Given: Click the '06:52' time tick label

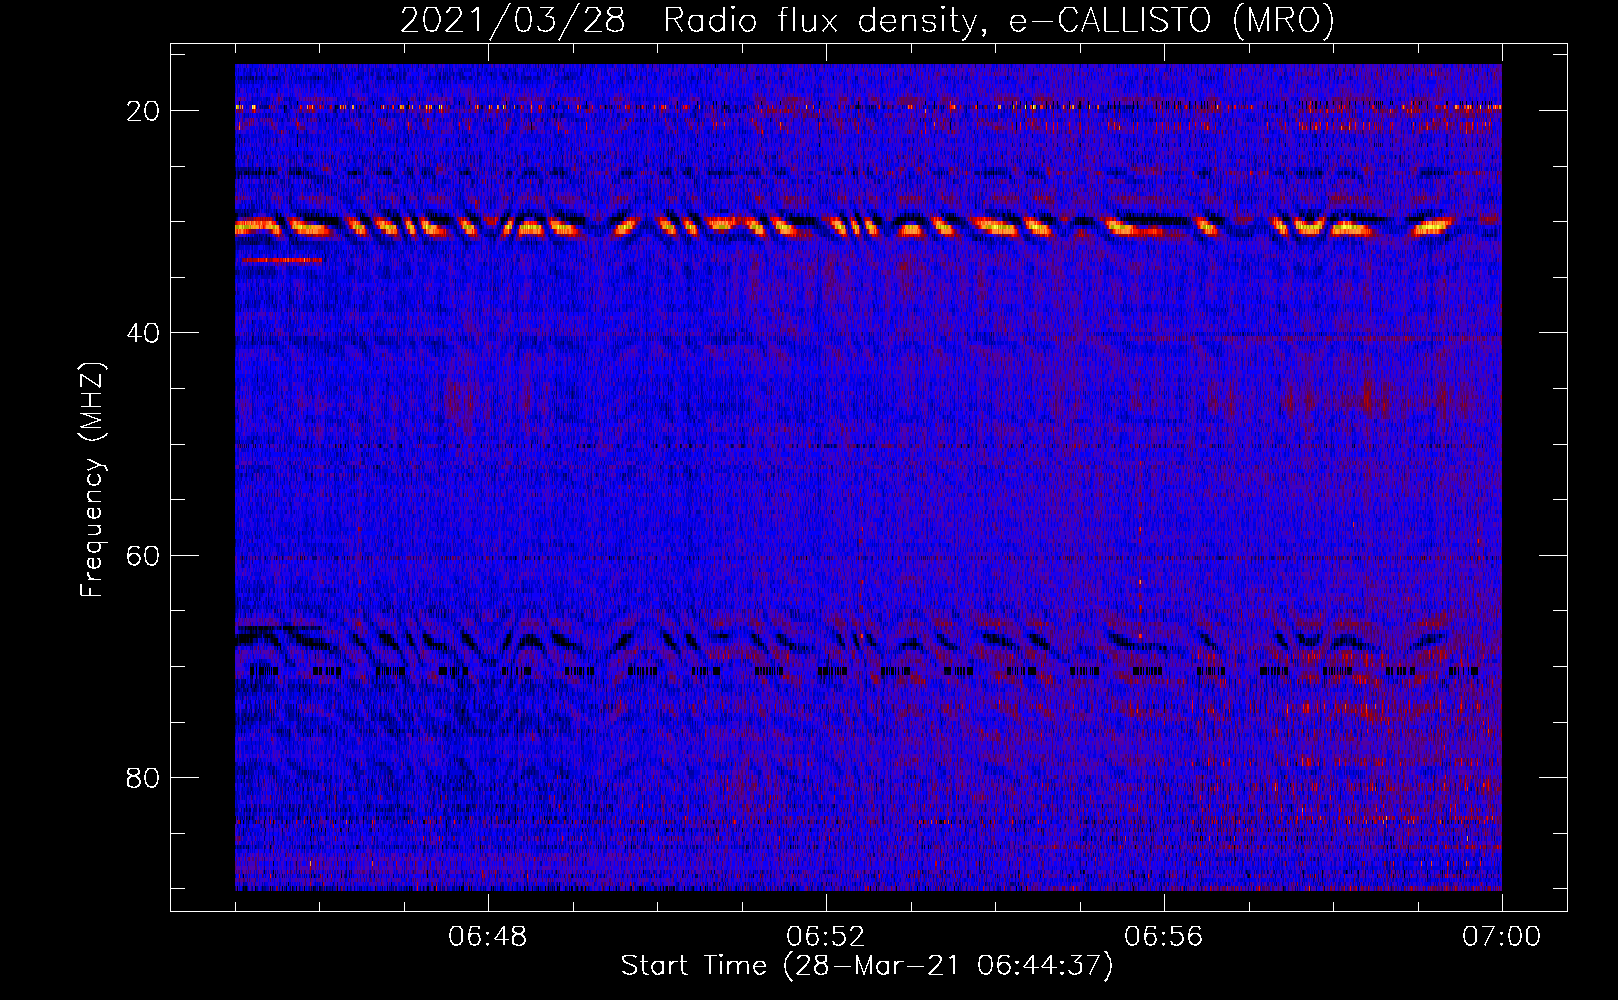Looking at the screenshot, I should tap(826, 937).
